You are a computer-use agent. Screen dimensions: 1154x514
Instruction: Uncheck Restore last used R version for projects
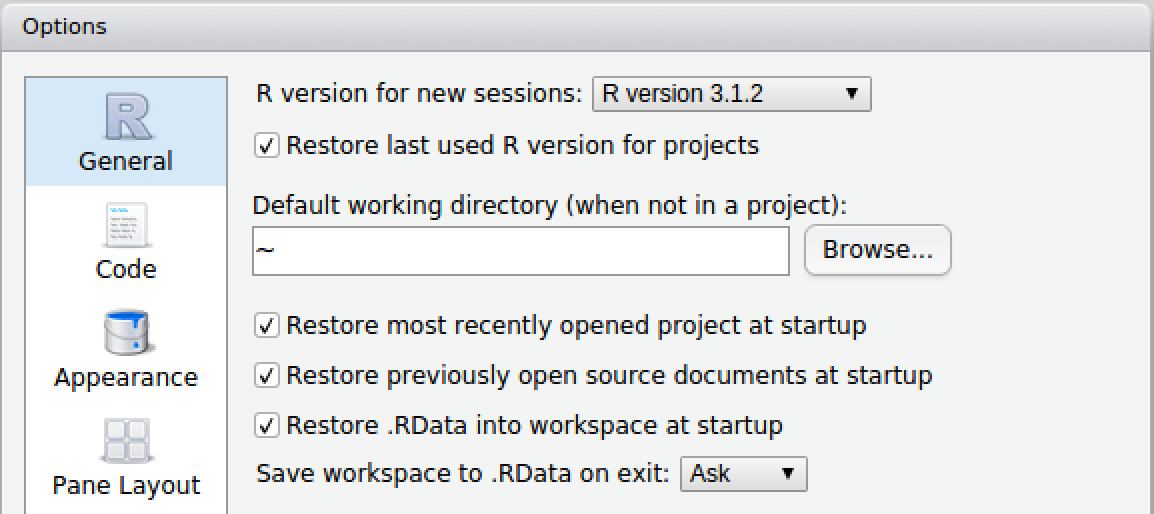[267, 146]
